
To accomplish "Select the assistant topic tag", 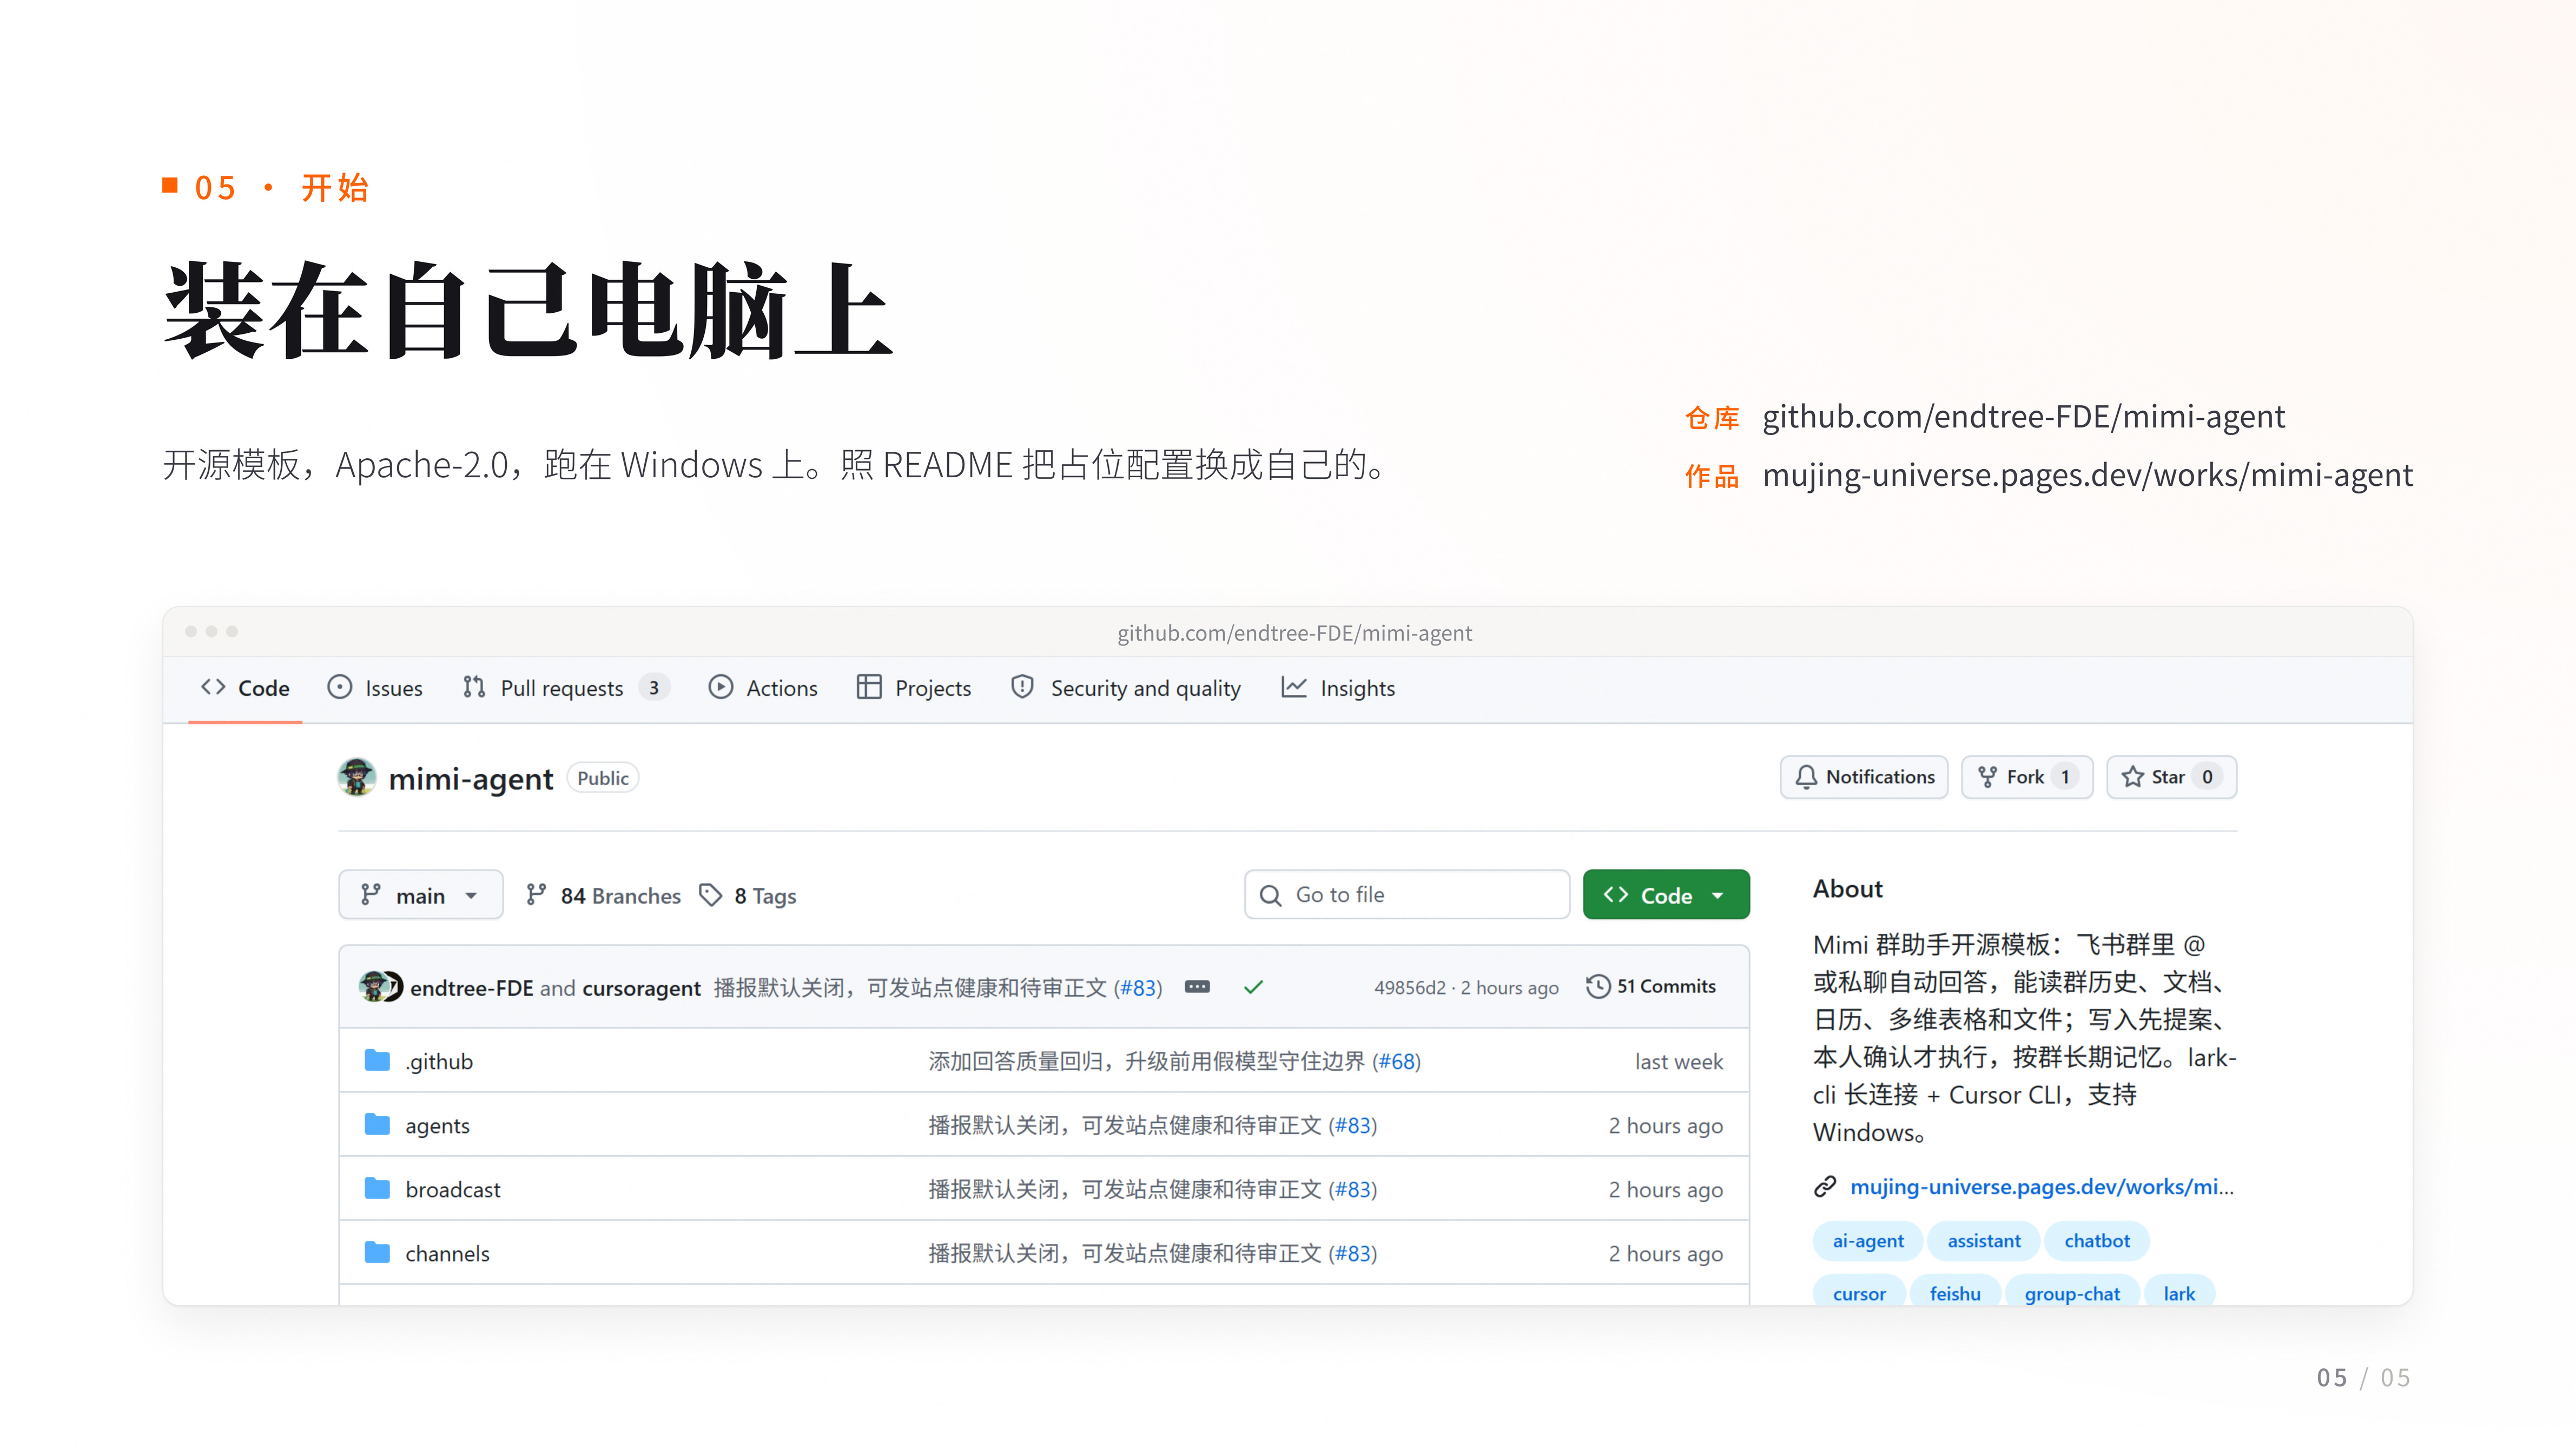I will click(1984, 1241).
